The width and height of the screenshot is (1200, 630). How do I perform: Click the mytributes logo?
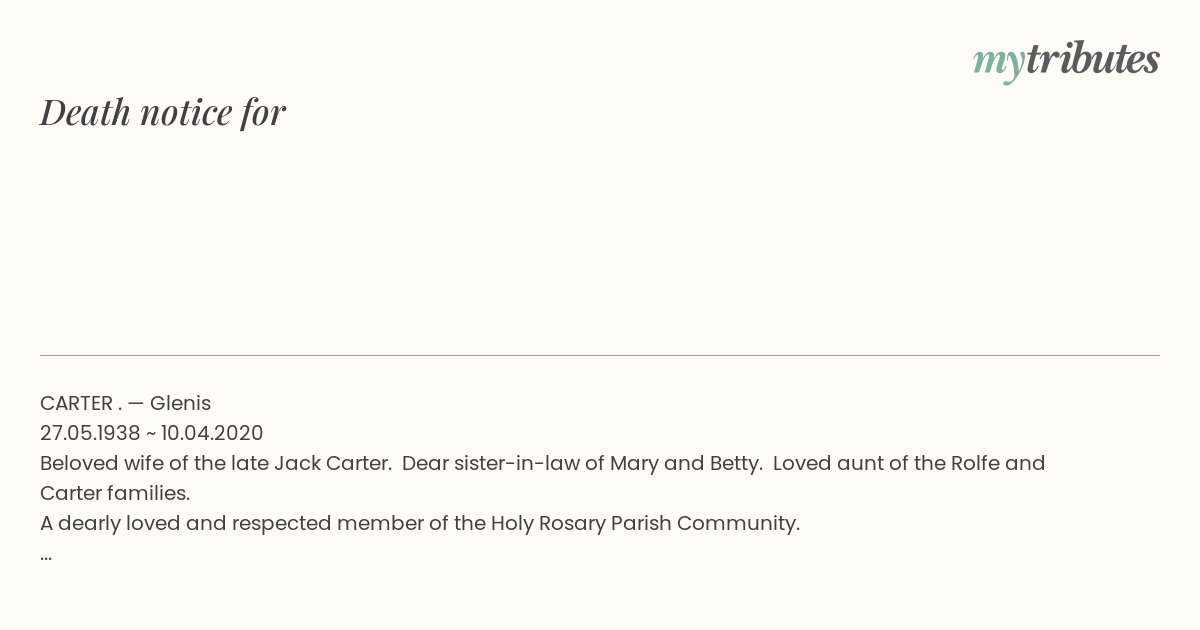(x=1066, y=61)
